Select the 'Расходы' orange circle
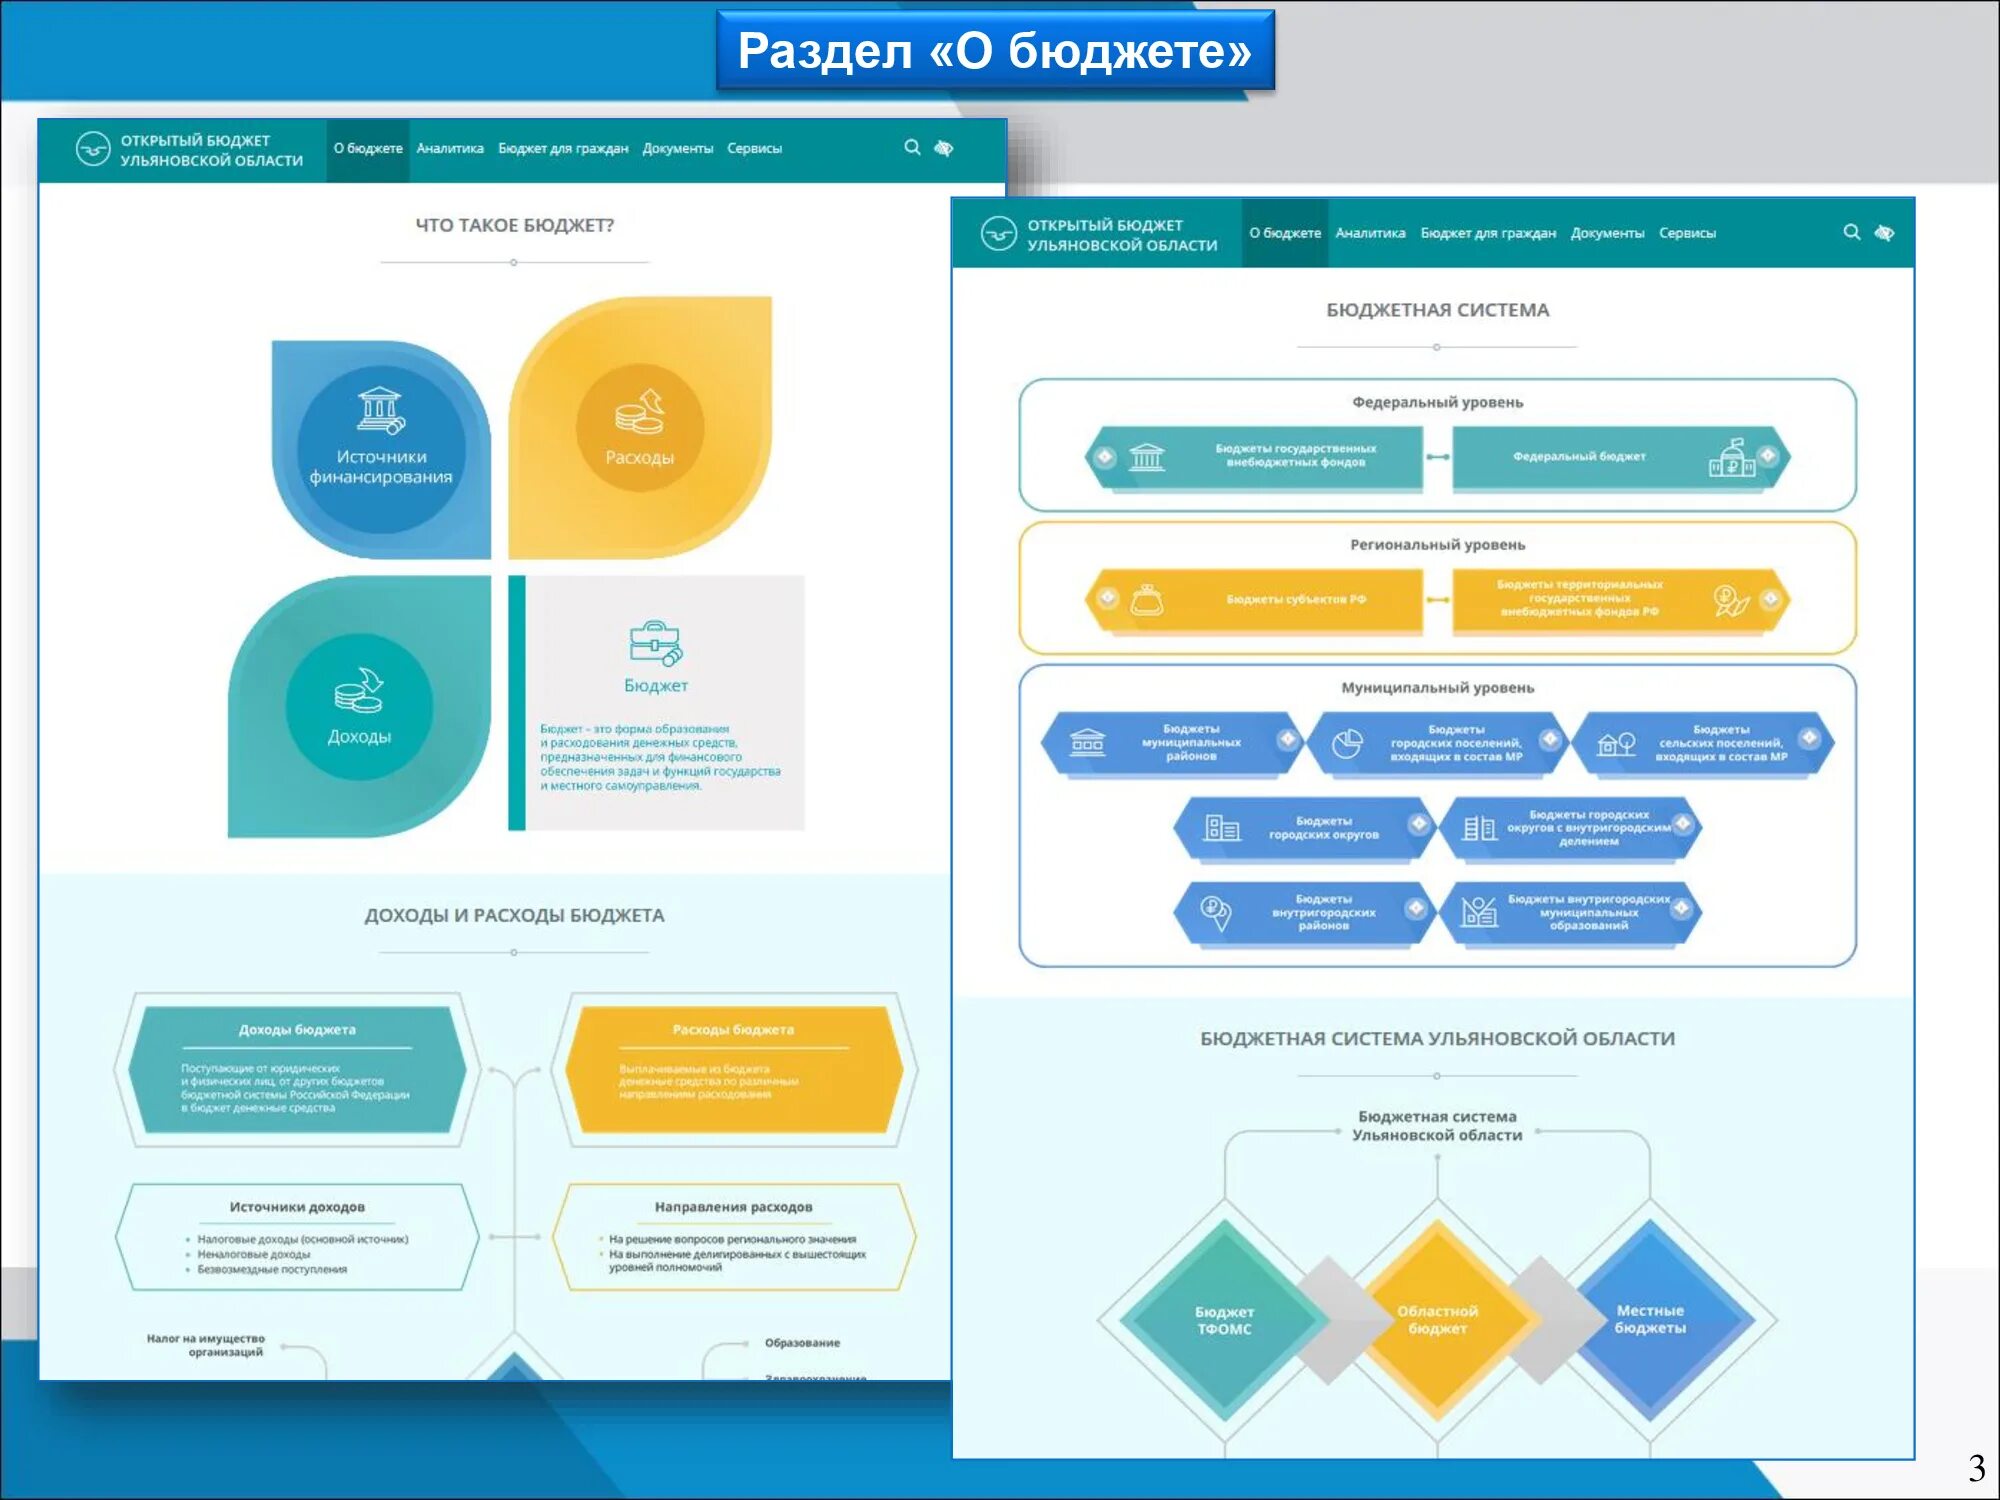The height and width of the screenshot is (1500, 2000). click(x=640, y=428)
